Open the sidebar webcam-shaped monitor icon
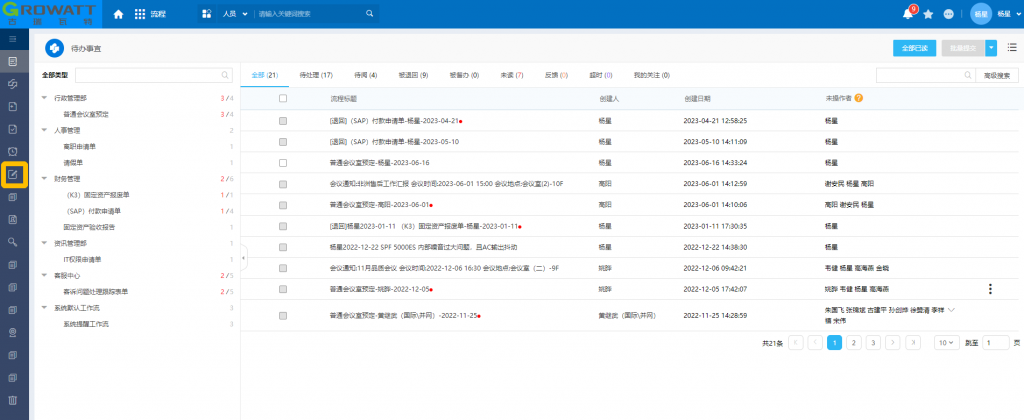The image size is (1024, 420). click(x=12, y=332)
